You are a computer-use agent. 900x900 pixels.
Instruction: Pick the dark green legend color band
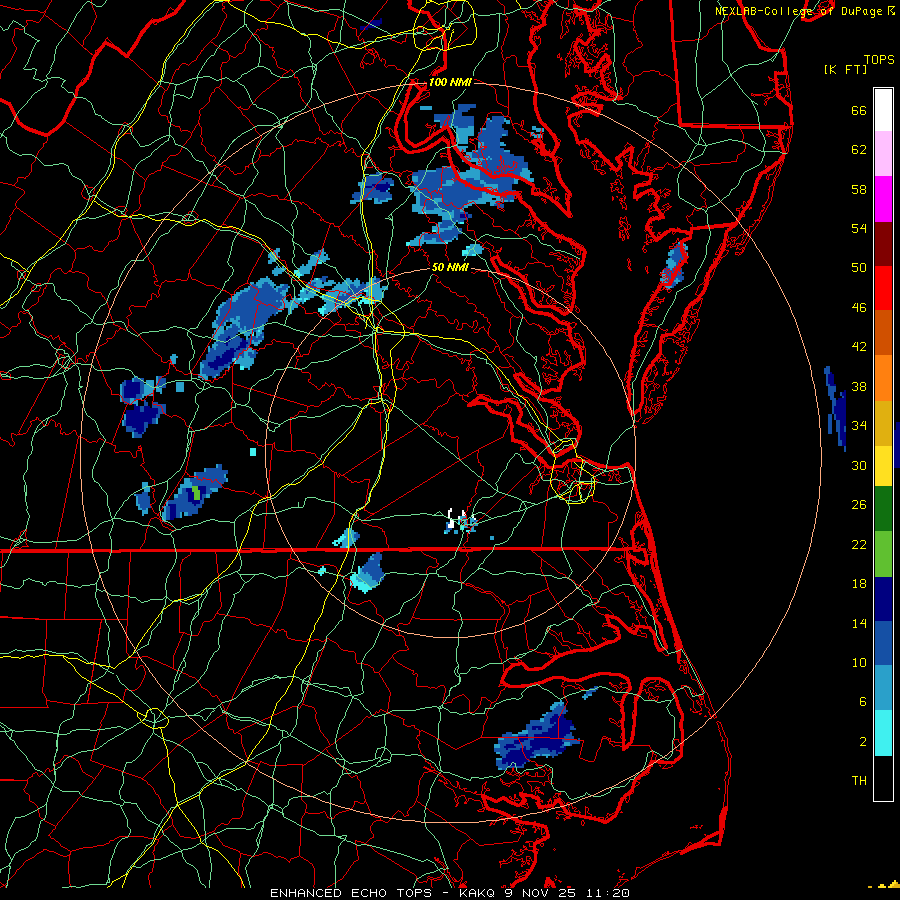point(883,509)
